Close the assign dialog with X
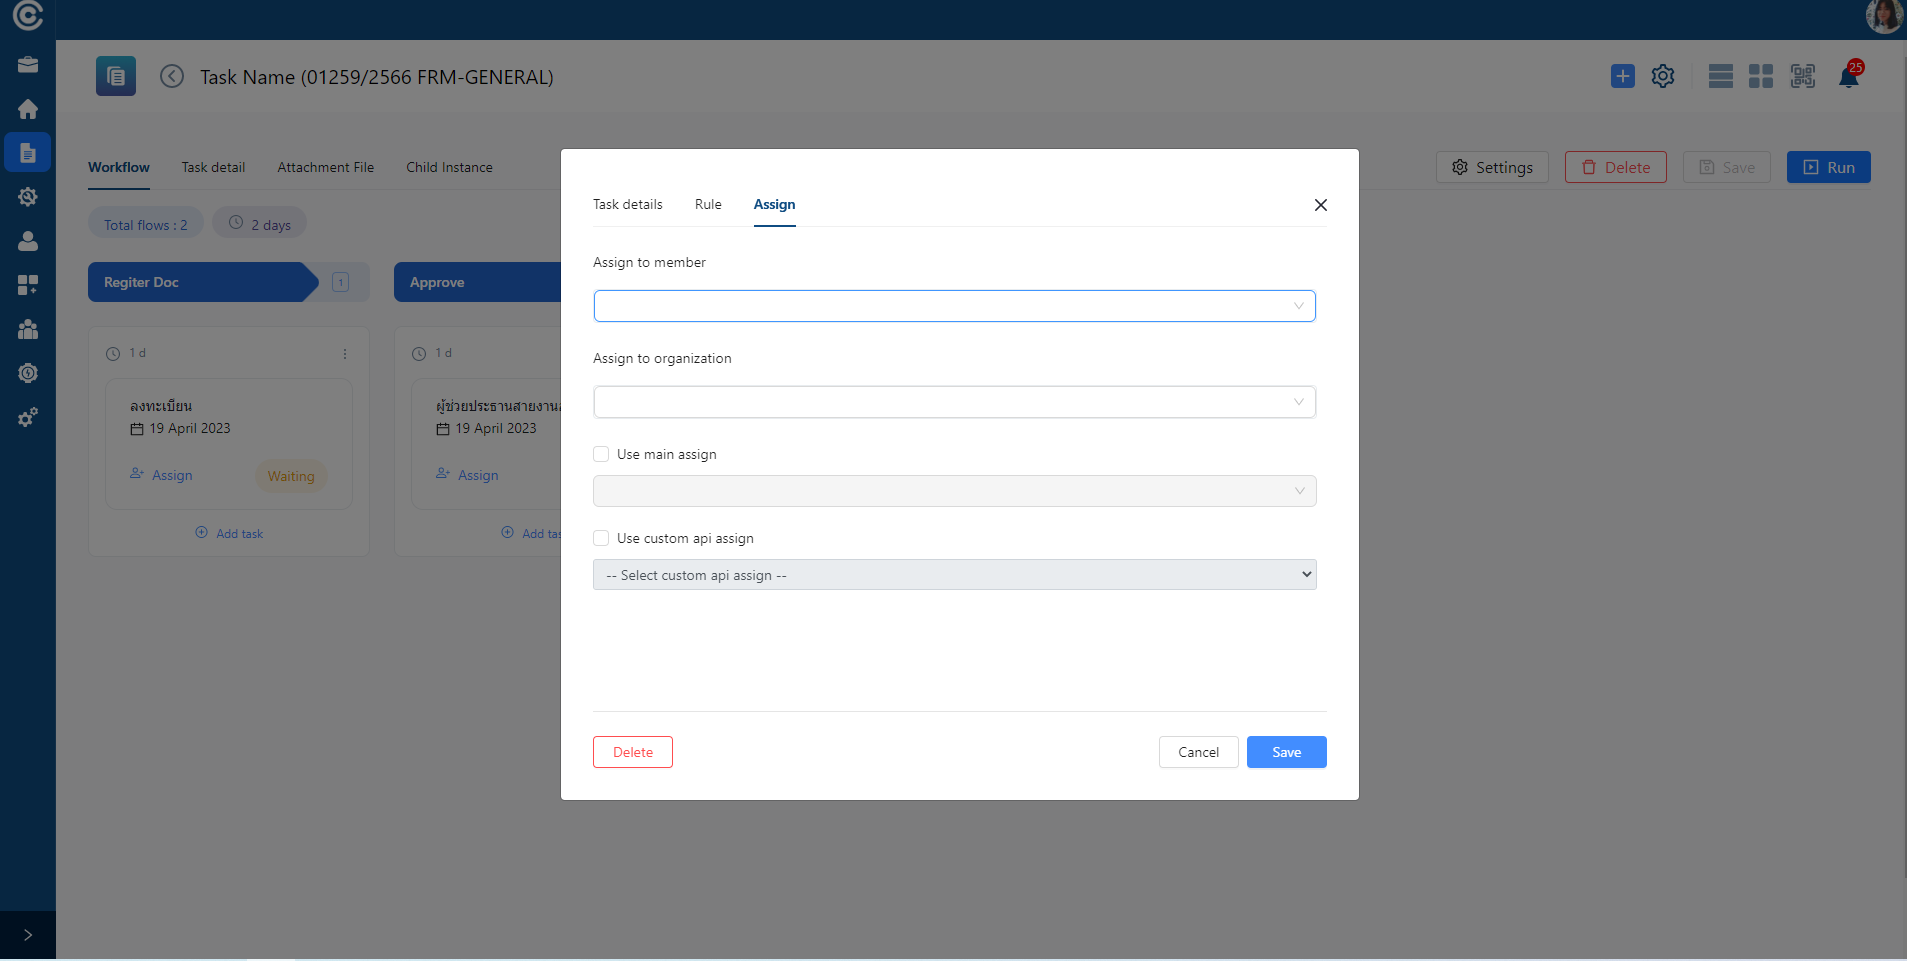Screen dimensions: 1907x961 [x=1320, y=205]
